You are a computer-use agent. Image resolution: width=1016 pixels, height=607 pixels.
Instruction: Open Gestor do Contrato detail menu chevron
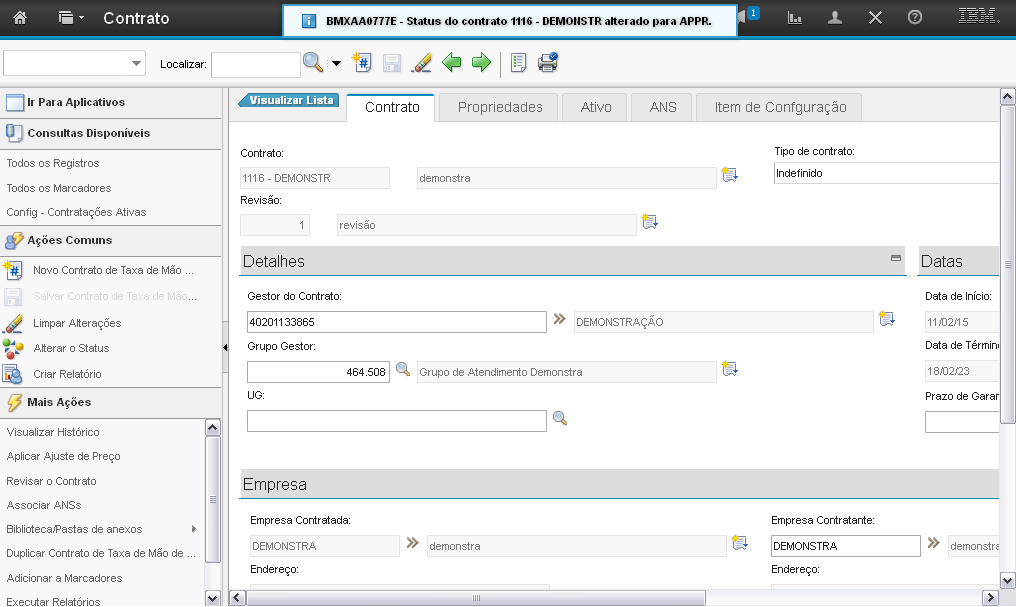[559, 319]
